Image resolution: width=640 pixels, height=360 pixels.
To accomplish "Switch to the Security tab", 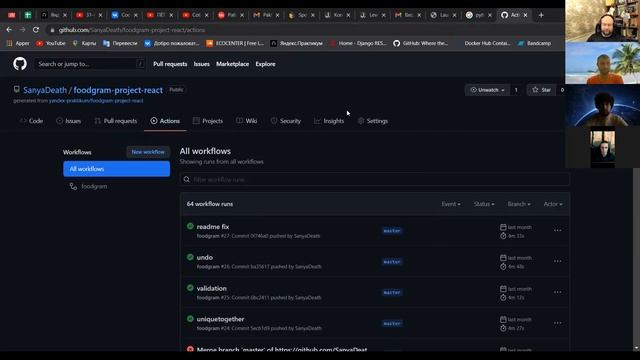I will point(286,121).
